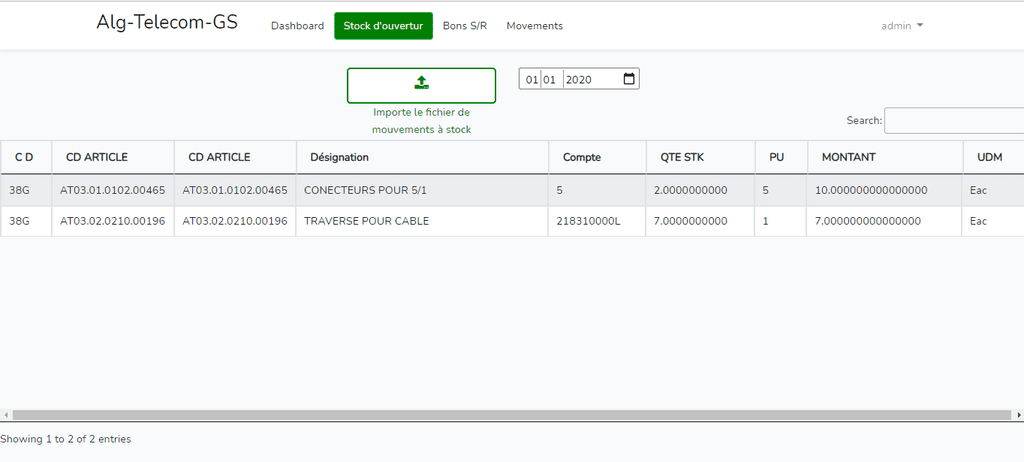Sort by the UDM column header

[993, 157]
